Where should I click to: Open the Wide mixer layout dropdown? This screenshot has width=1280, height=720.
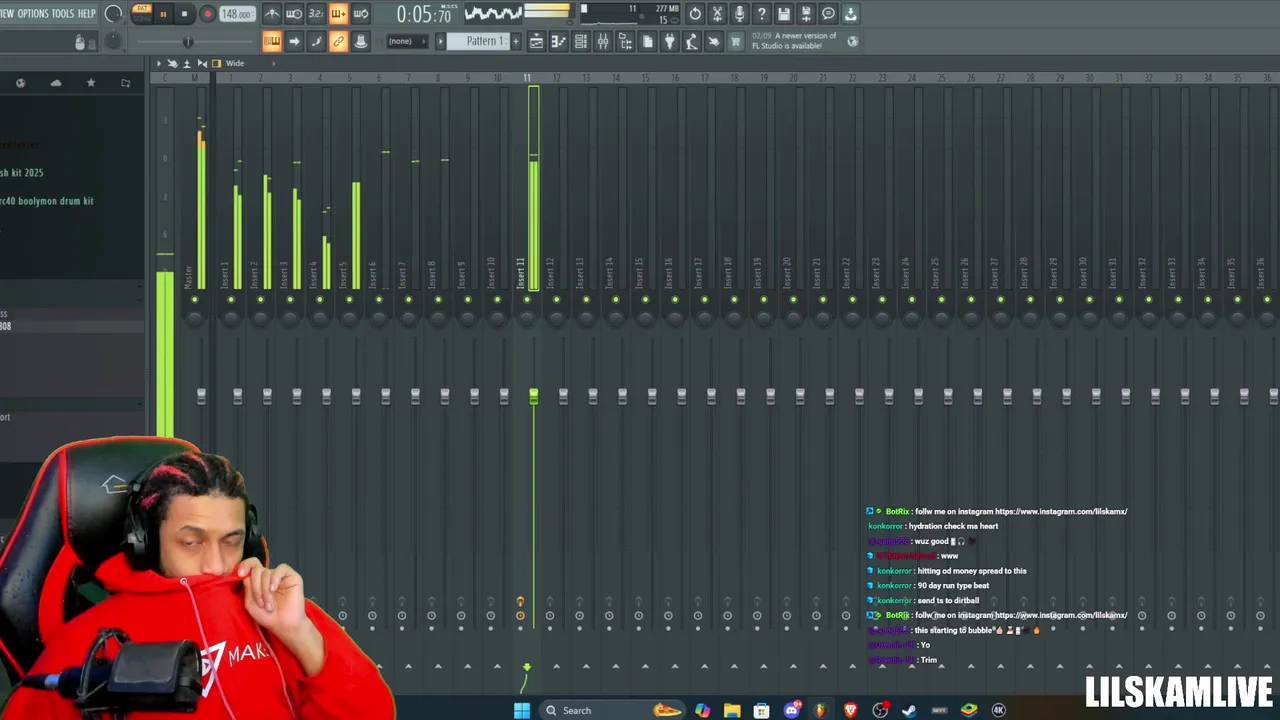click(x=235, y=63)
